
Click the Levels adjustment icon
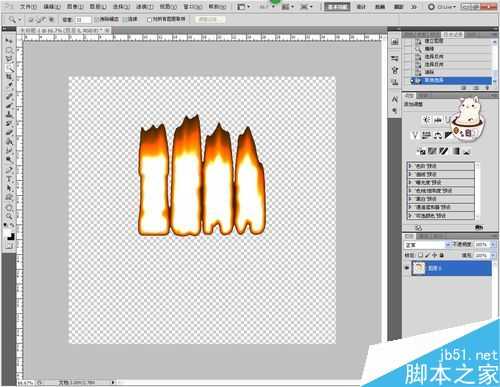(438, 120)
